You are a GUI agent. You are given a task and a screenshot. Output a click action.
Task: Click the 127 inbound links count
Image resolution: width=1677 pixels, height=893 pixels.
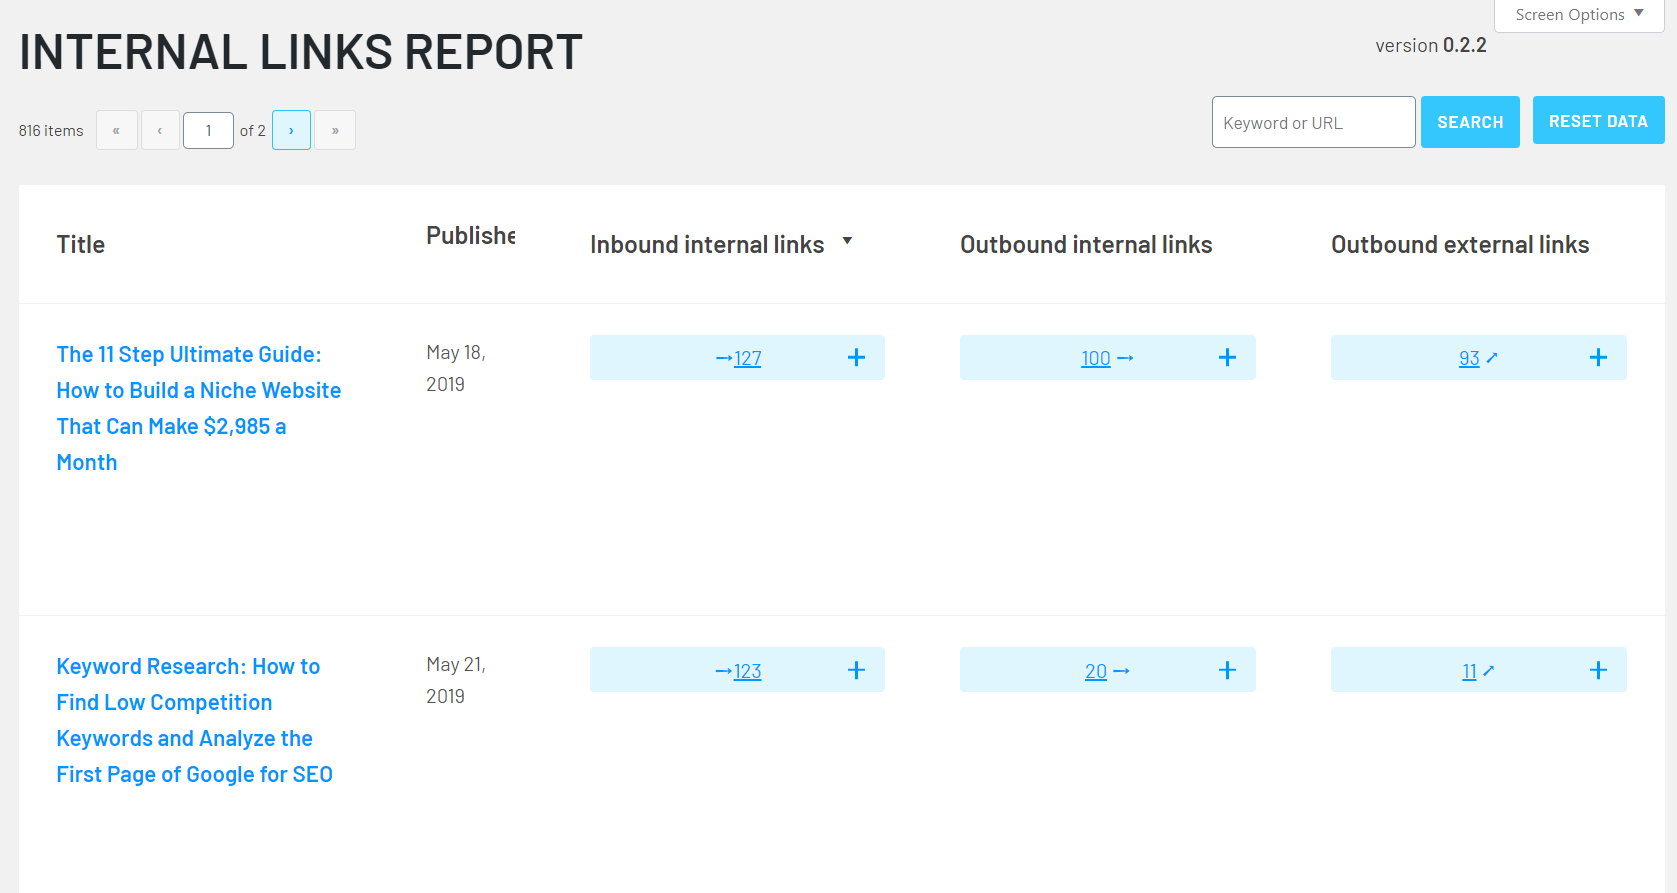pyautogui.click(x=747, y=359)
